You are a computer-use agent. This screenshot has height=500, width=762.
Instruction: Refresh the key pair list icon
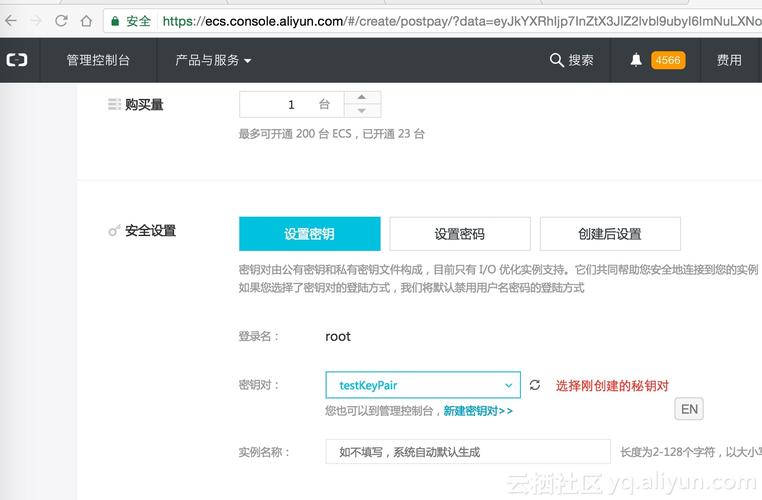tap(535, 385)
